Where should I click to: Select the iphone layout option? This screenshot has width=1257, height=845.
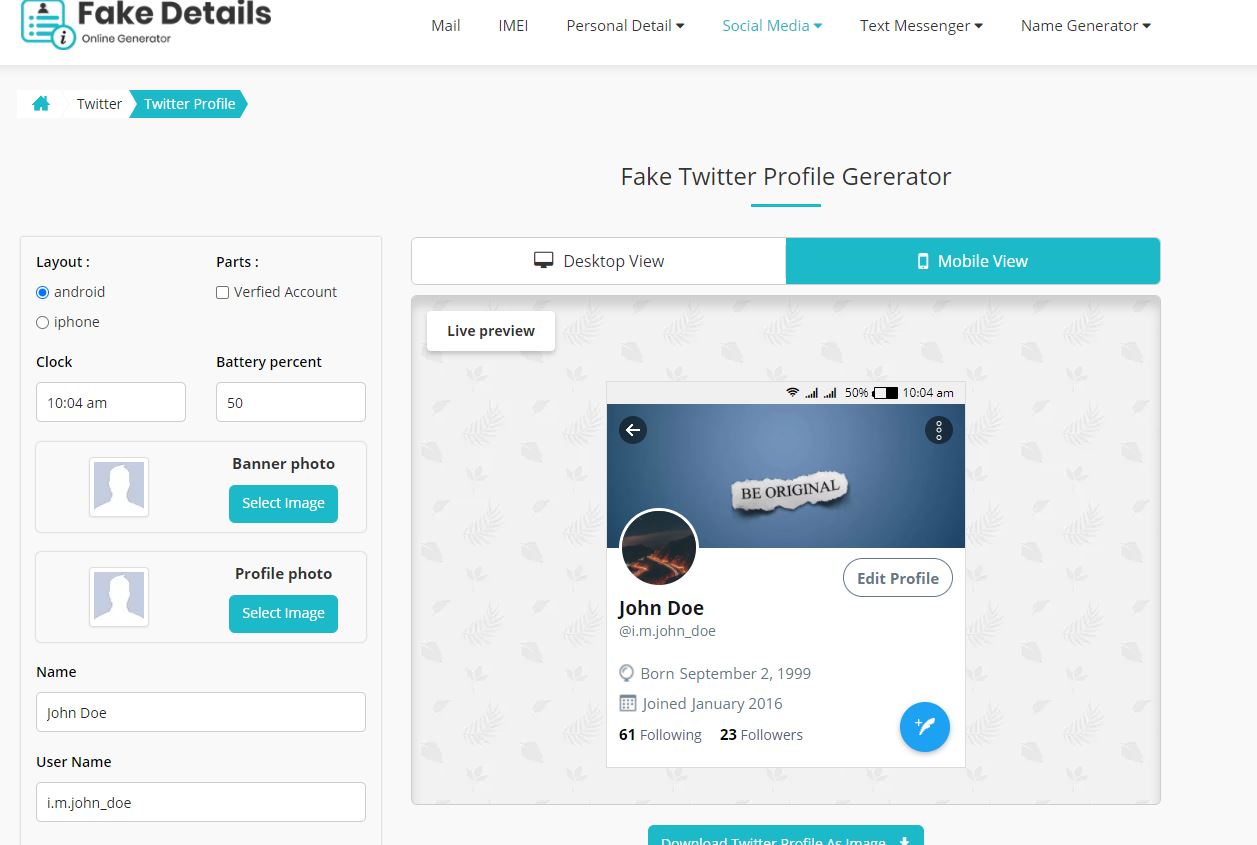(x=42, y=322)
